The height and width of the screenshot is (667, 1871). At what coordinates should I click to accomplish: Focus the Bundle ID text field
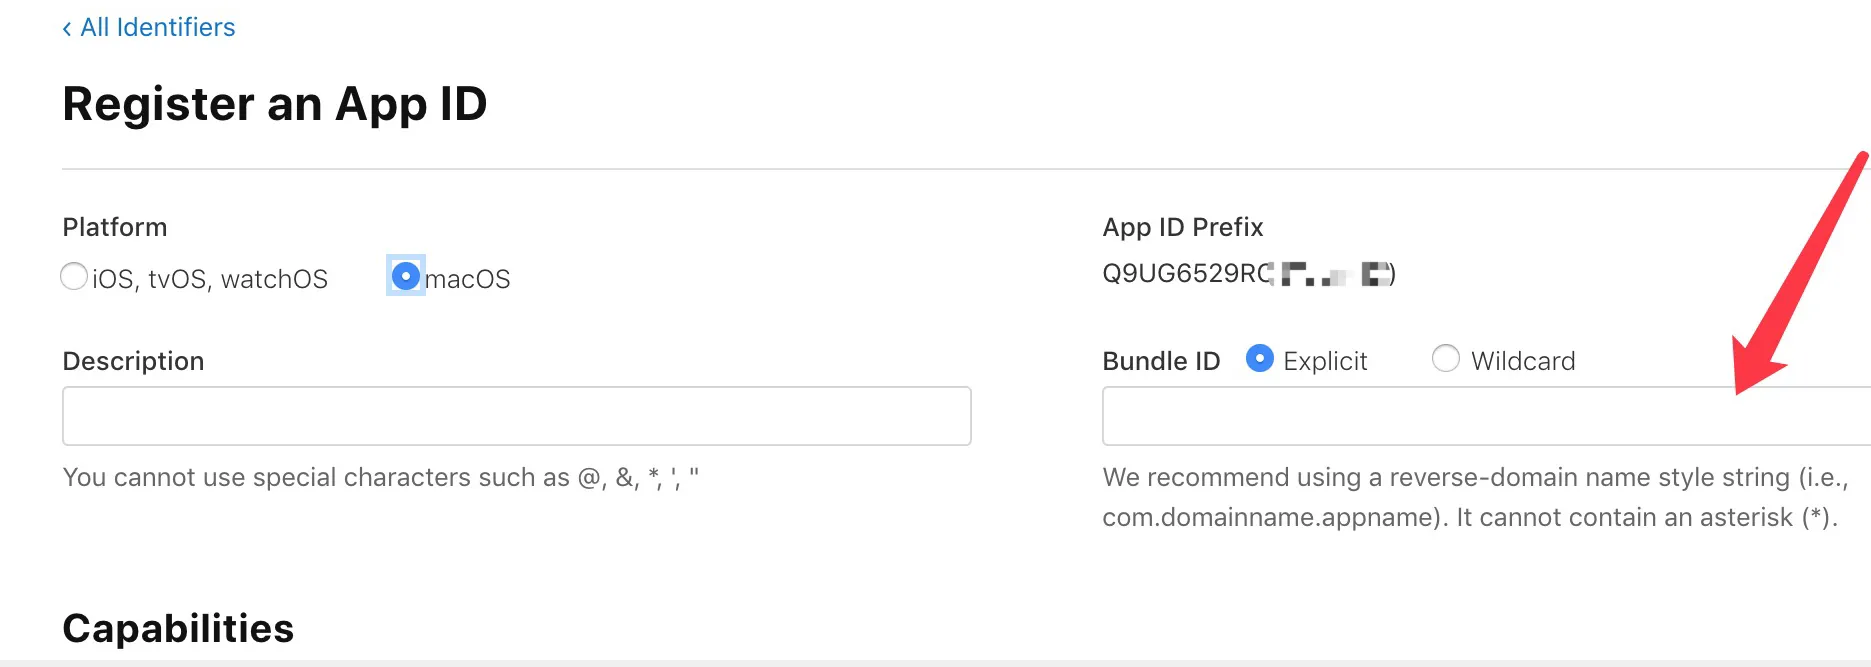(x=1486, y=416)
